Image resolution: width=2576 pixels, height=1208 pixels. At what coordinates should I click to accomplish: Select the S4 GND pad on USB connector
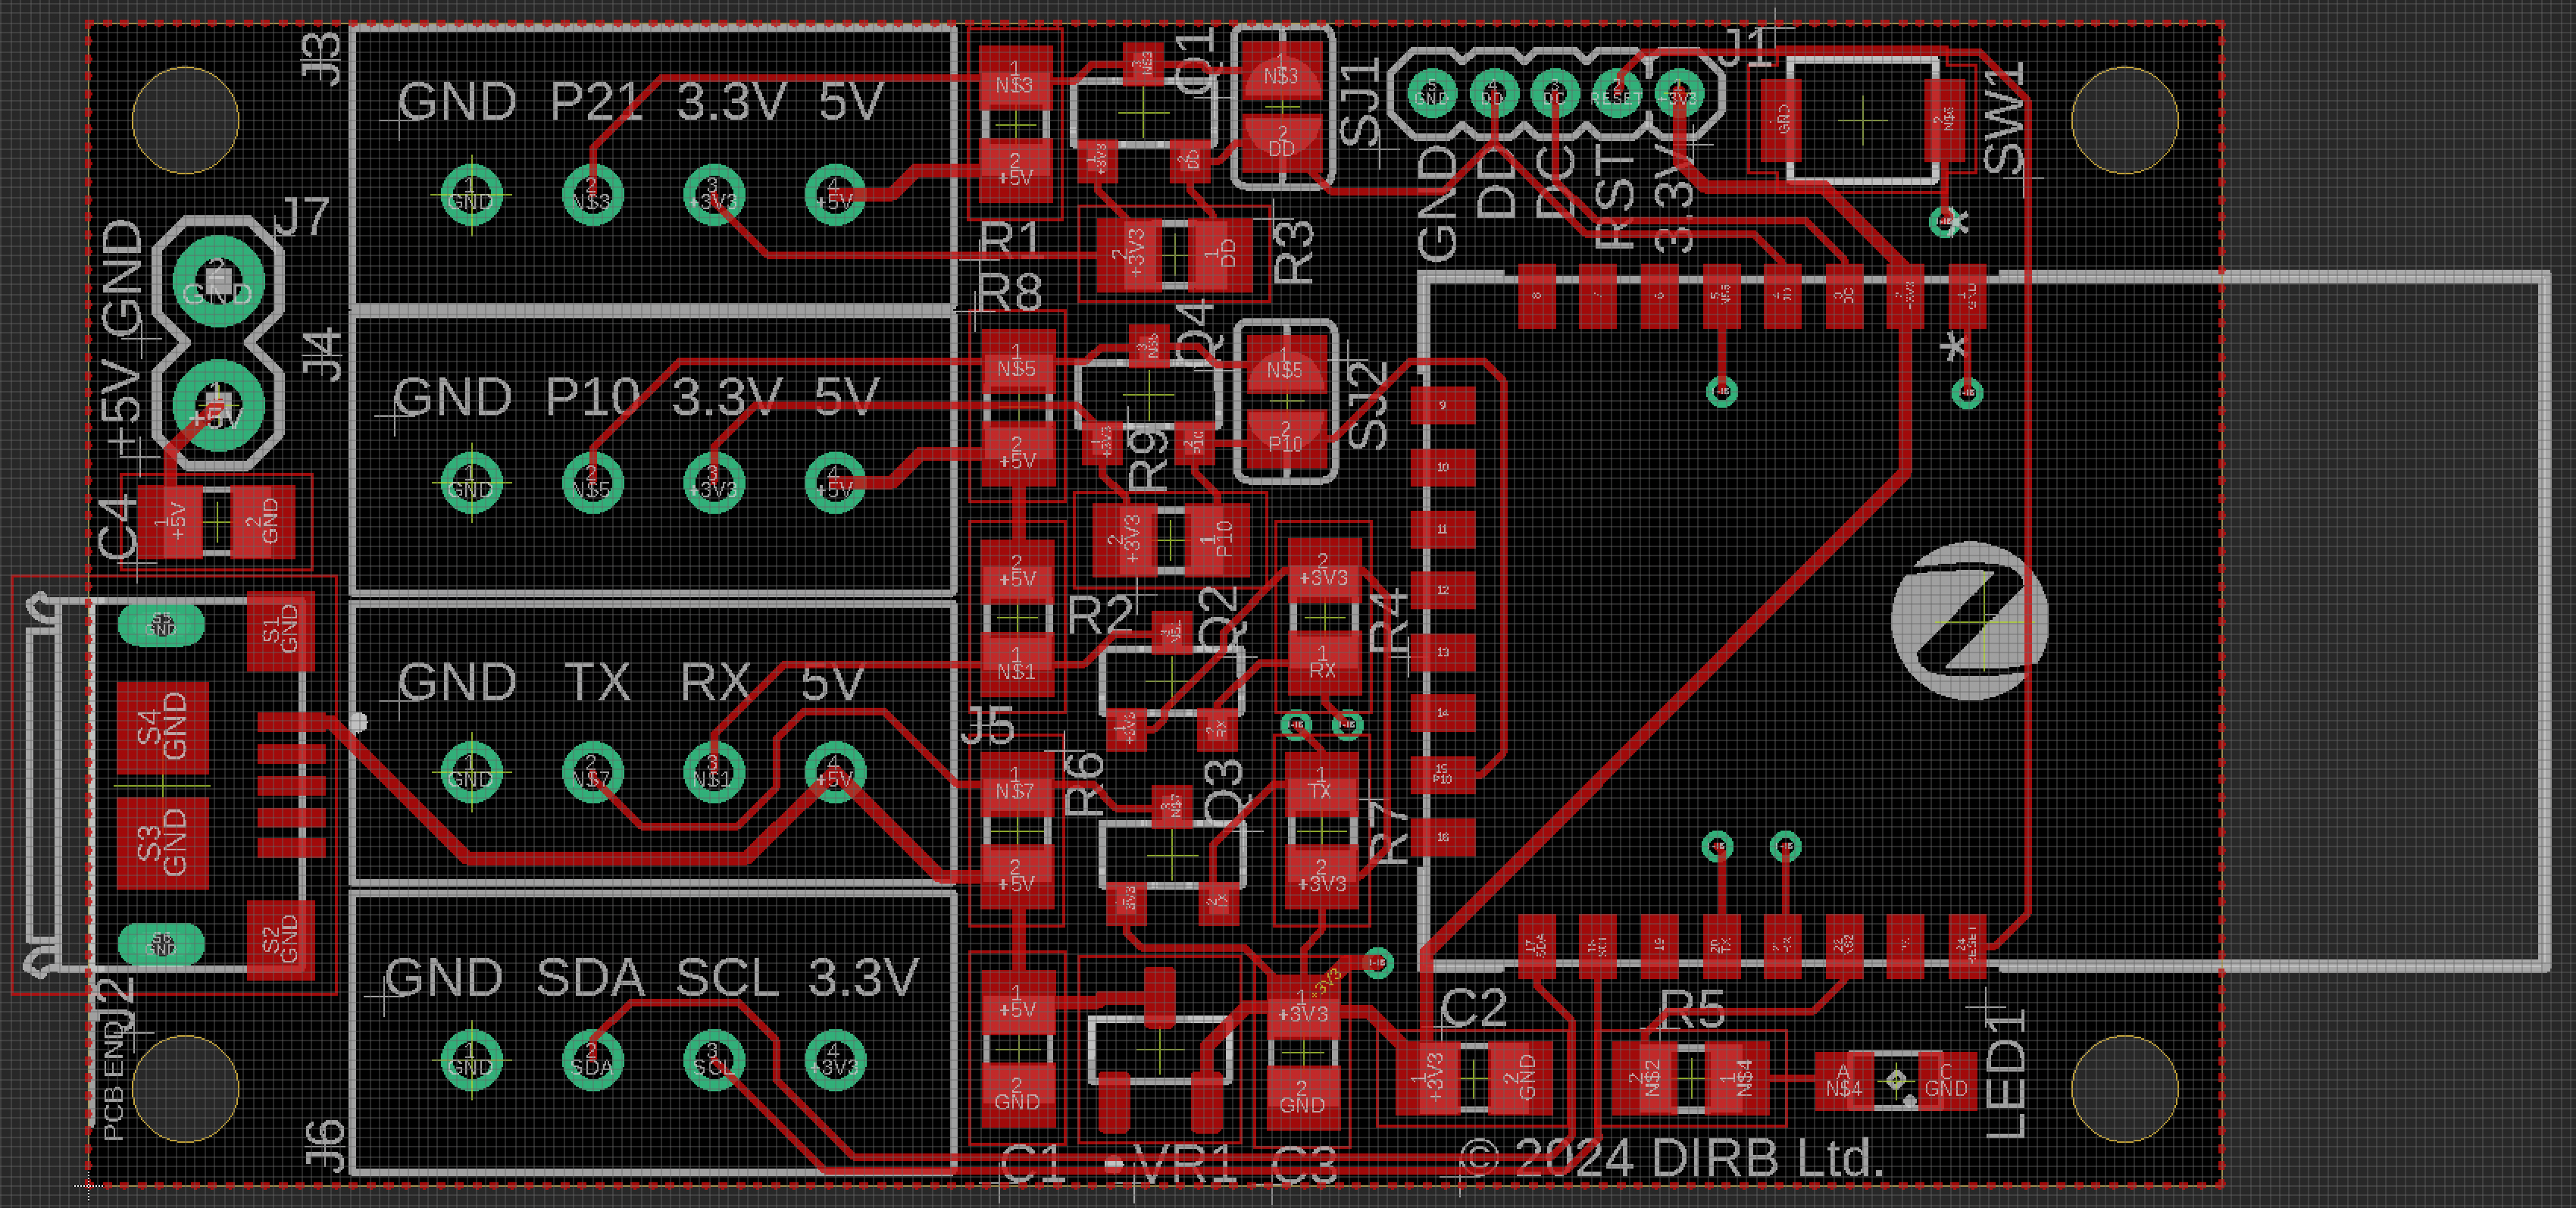tap(163, 727)
